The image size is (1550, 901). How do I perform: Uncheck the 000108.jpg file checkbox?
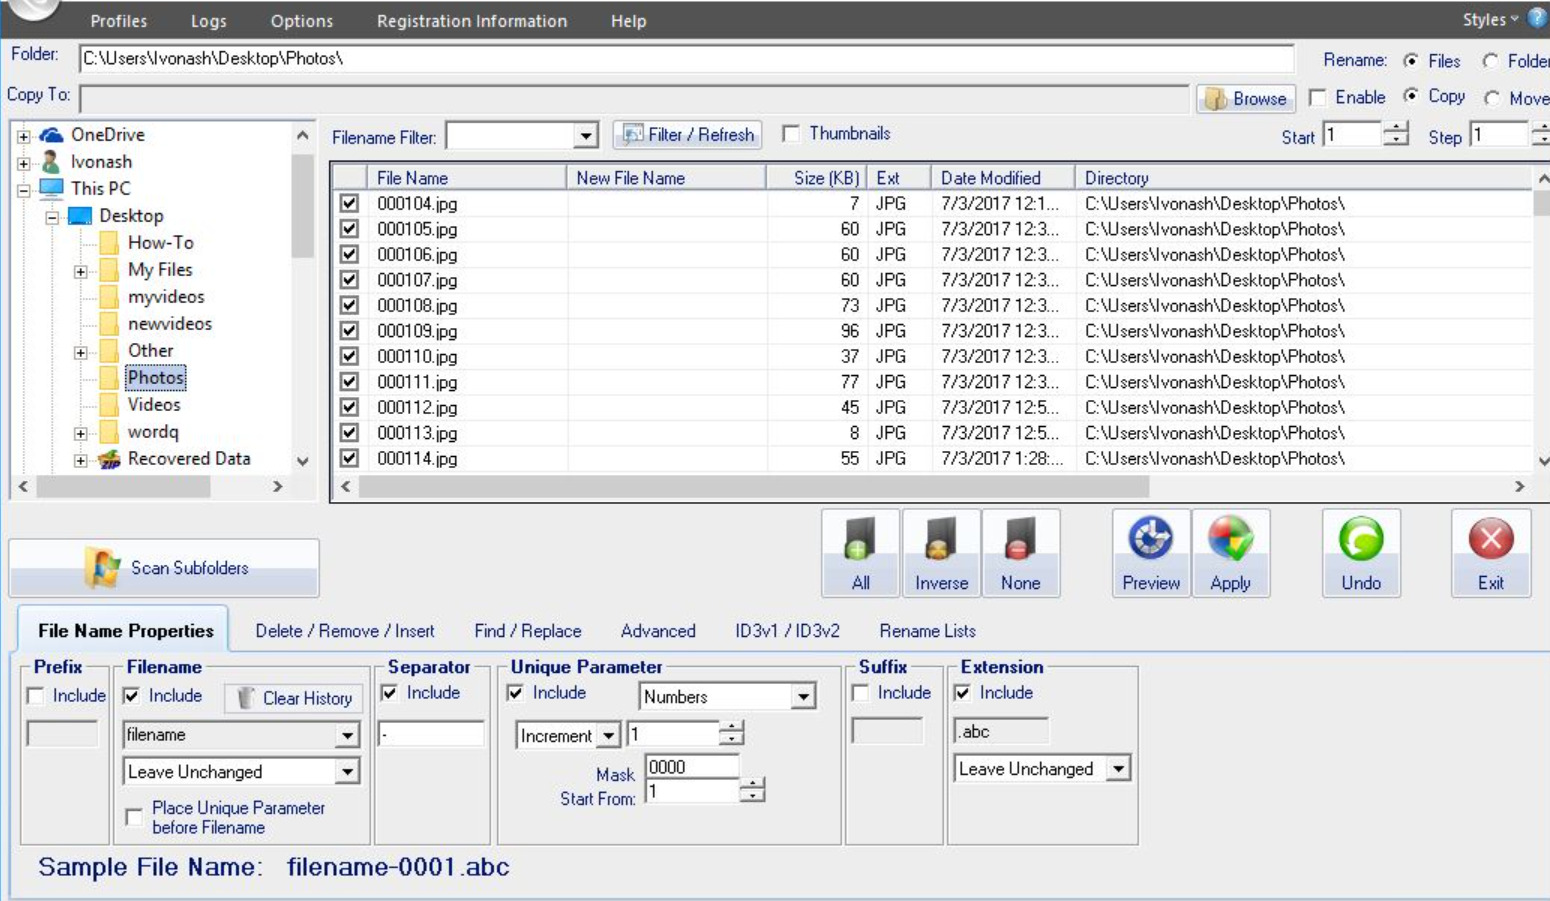(x=349, y=305)
